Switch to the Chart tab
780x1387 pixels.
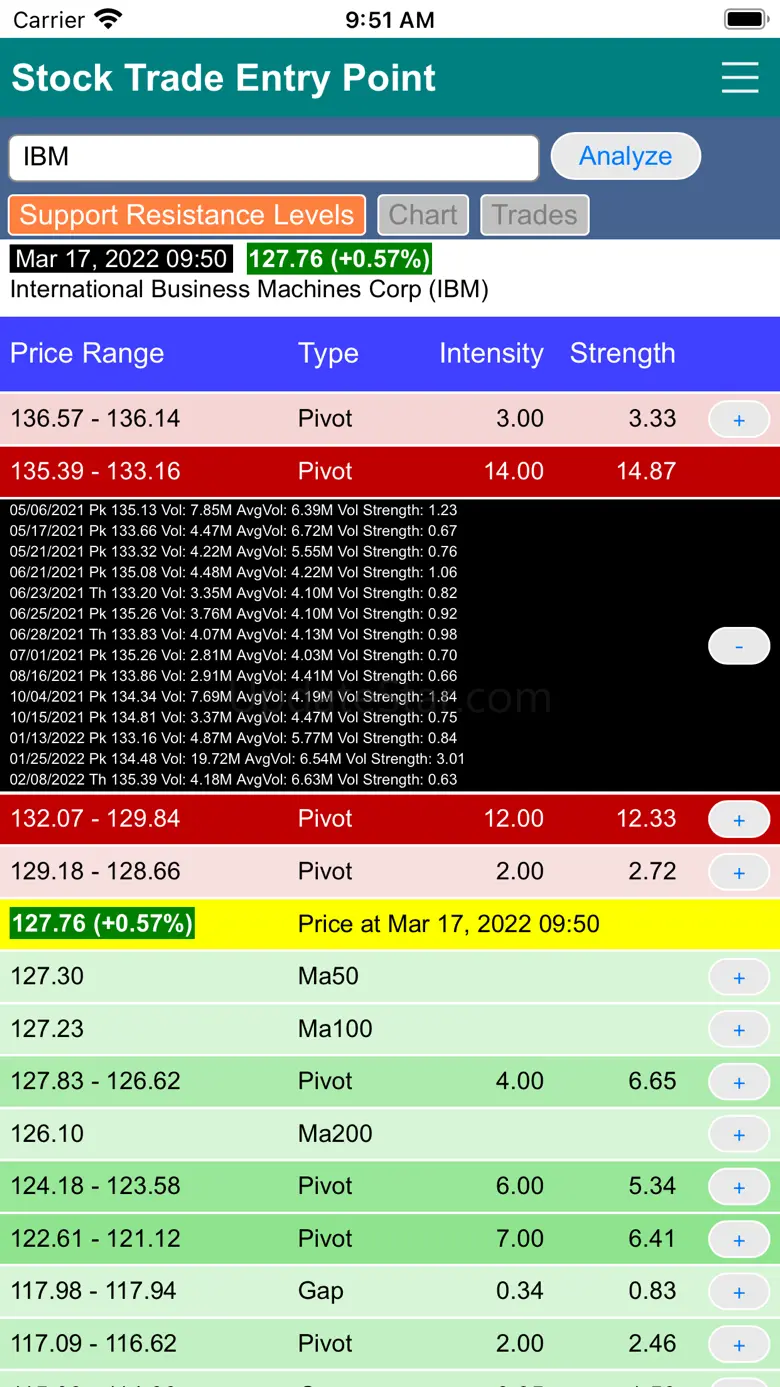coord(423,215)
